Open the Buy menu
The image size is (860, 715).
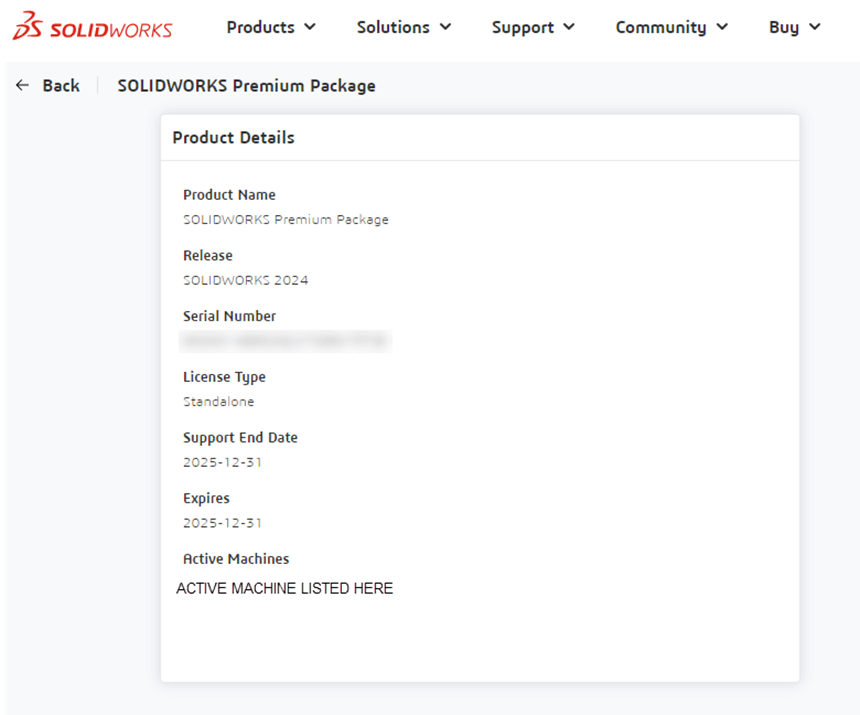point(784,27)
